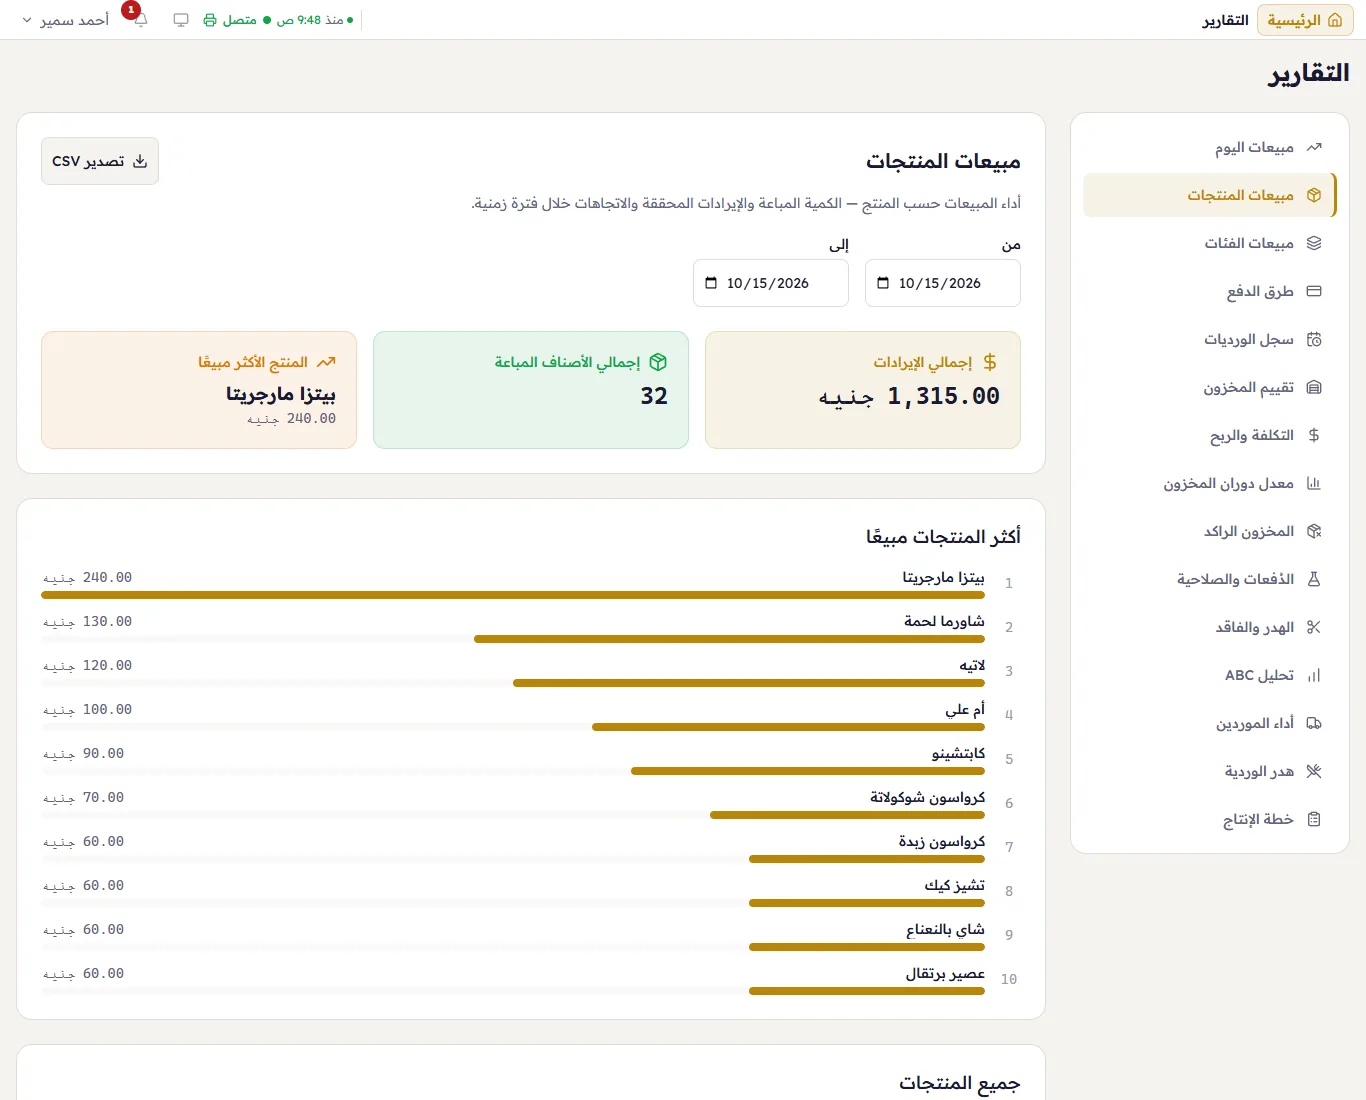Open the أحمد سمير user dropdown
The image size is (1366, 1100).
pyautogui.click(x=66, y=20)
